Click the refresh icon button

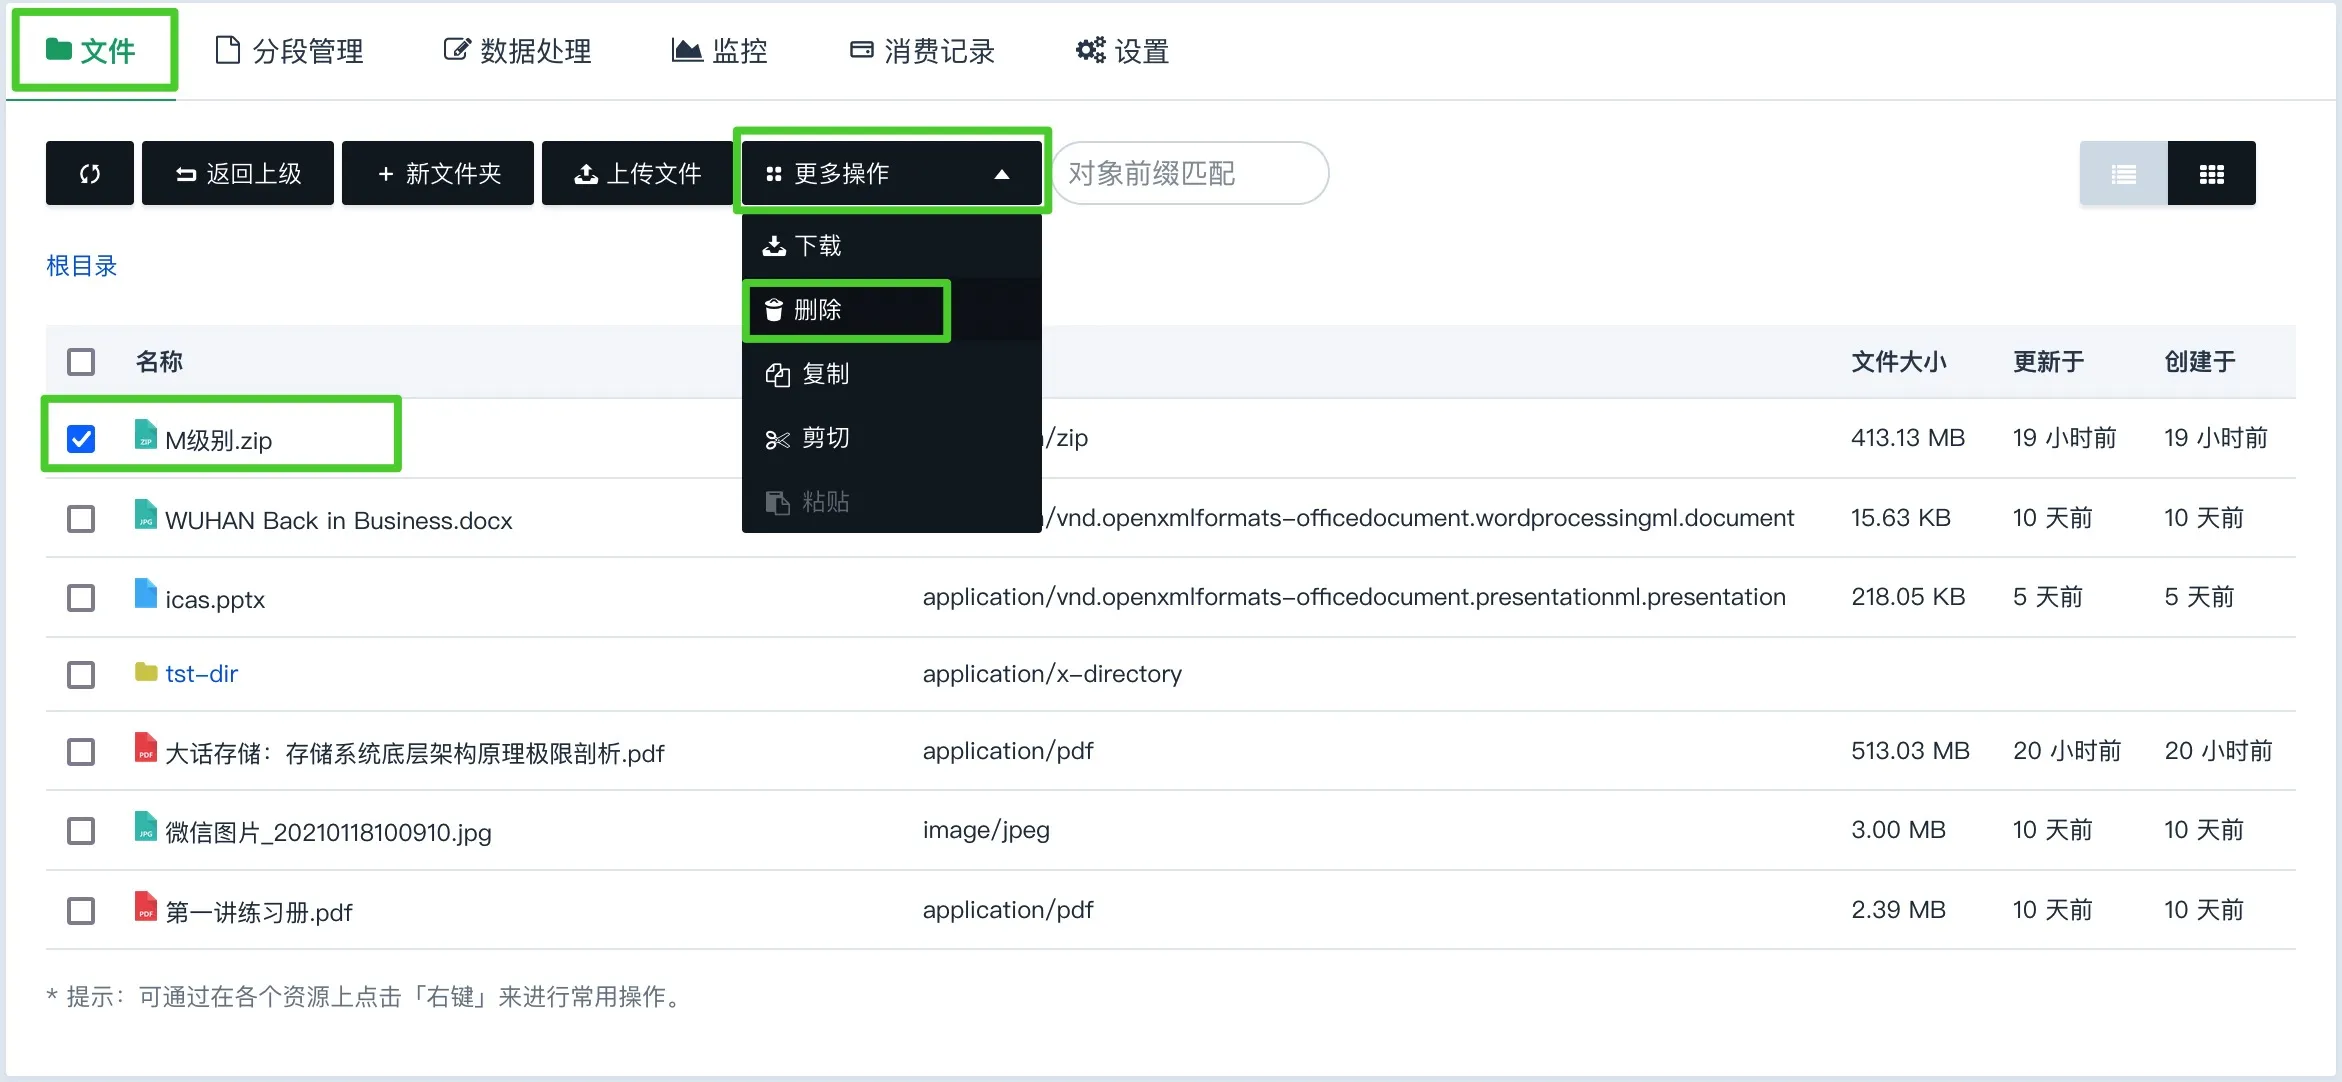tap(88, 173)
